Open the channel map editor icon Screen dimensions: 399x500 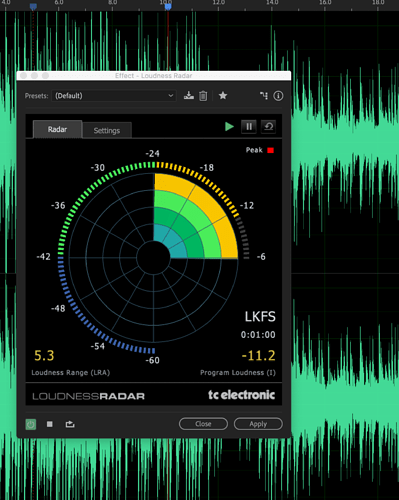264,96
